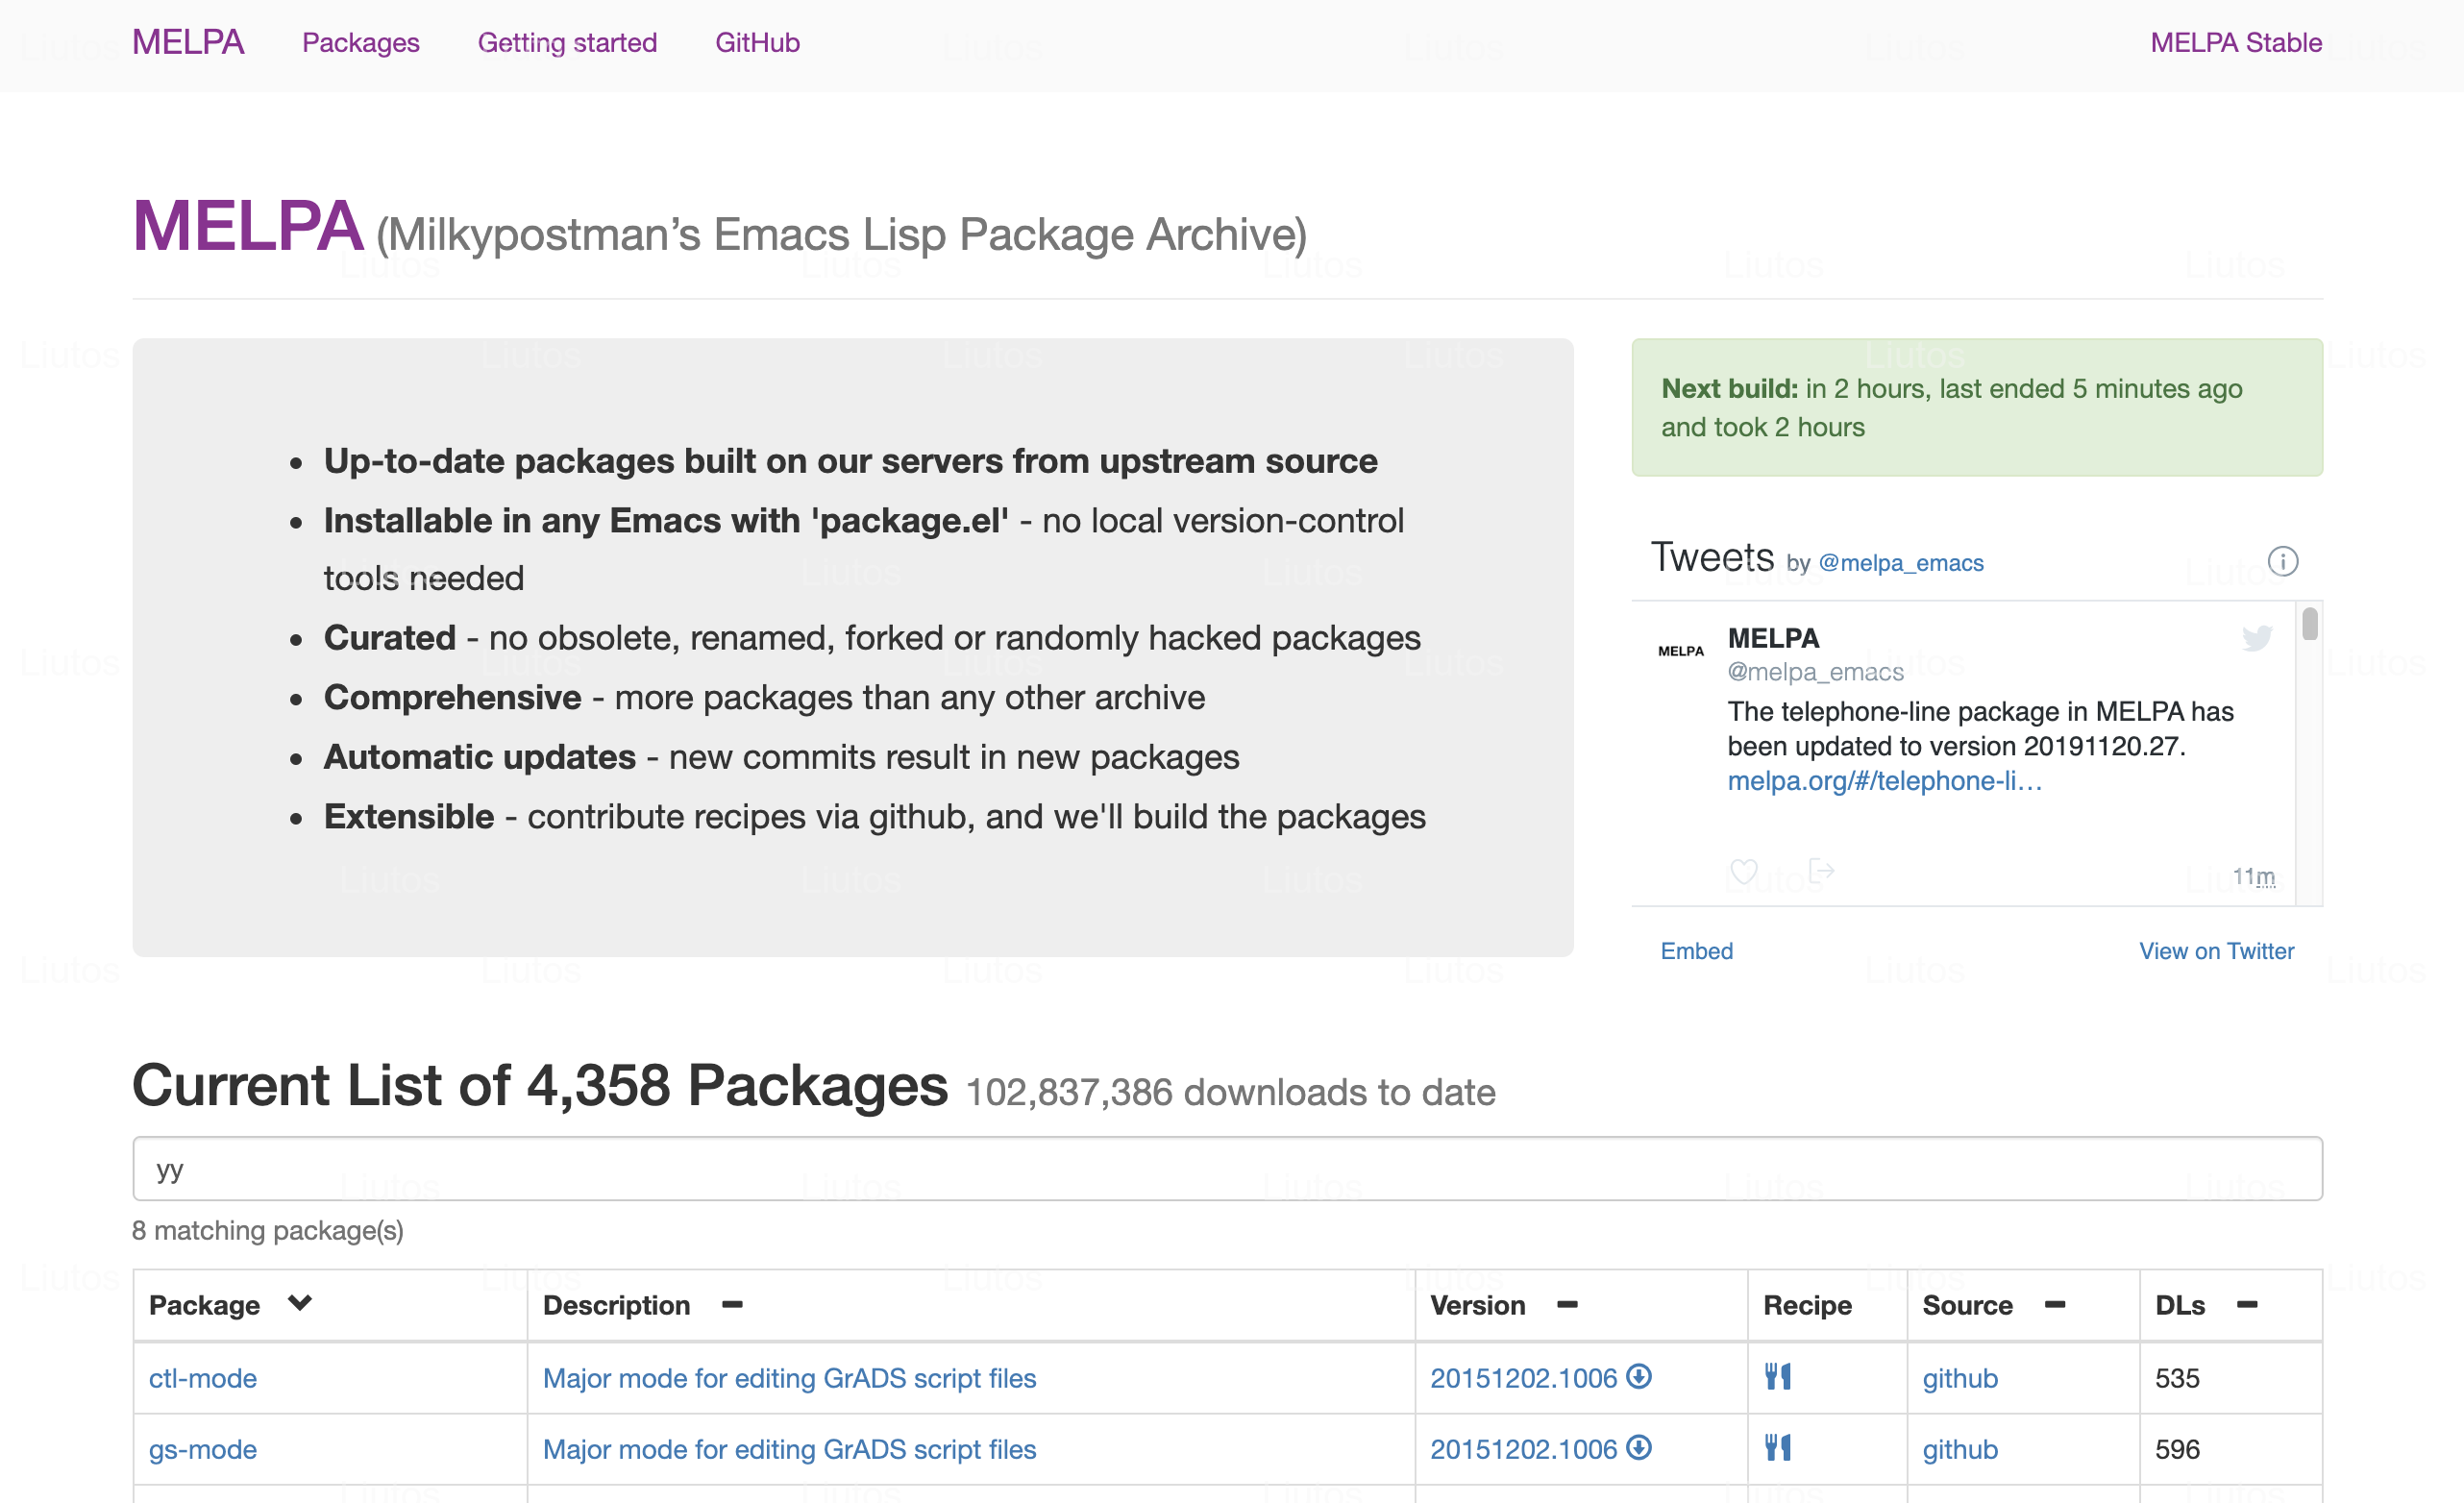This screenshot has height=1503, width=2464.
Task: Click the download icon for ctl-mode version
Action: 1639,1376
